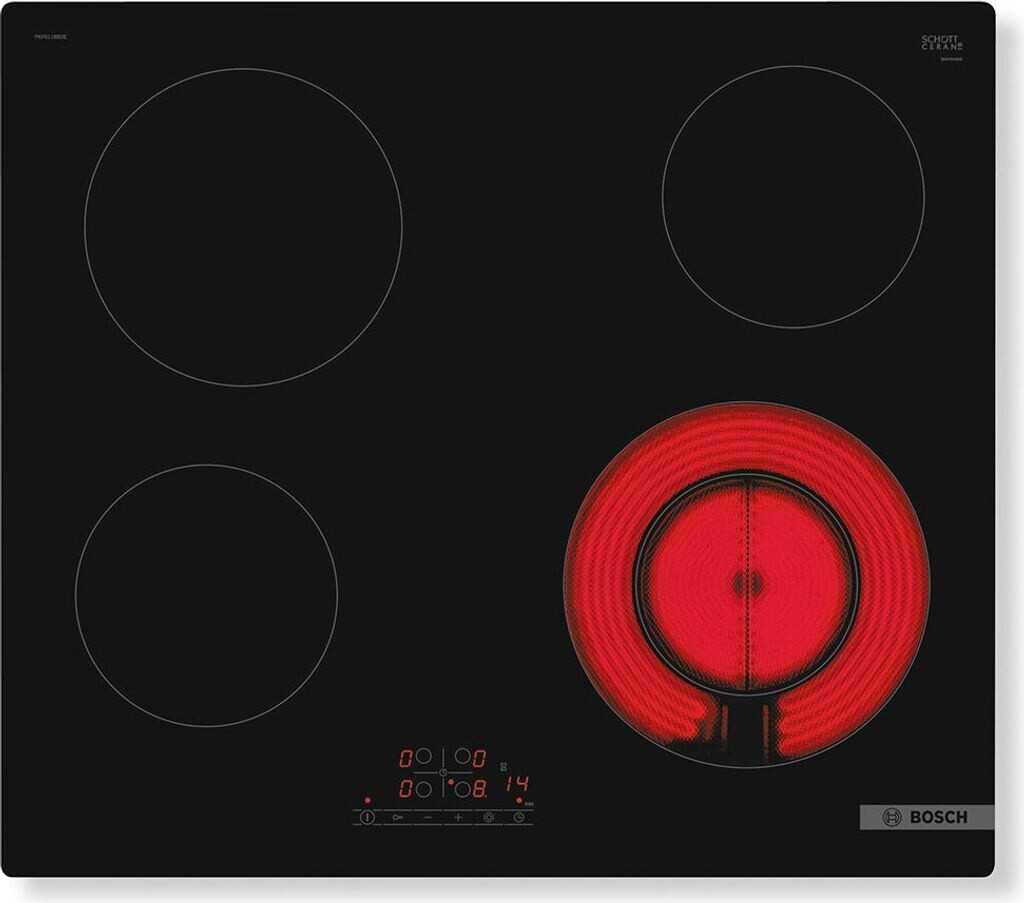Tap the child lock key symbol
The image size is (1024, 903).
pos(398,818)
